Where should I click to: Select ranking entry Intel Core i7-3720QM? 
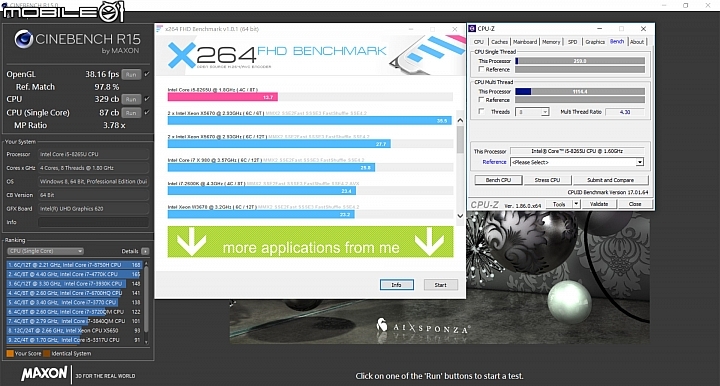coord(74,312)
